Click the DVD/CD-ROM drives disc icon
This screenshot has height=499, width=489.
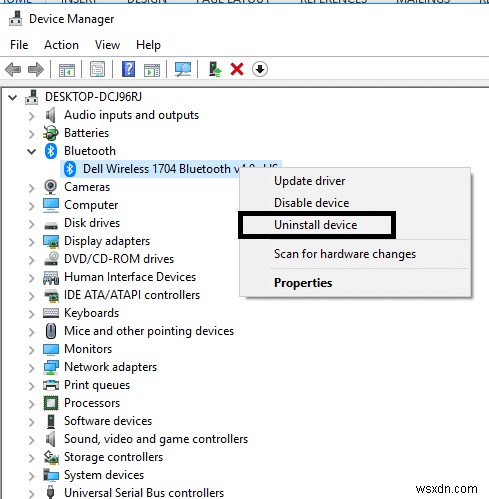click(51, 259)
